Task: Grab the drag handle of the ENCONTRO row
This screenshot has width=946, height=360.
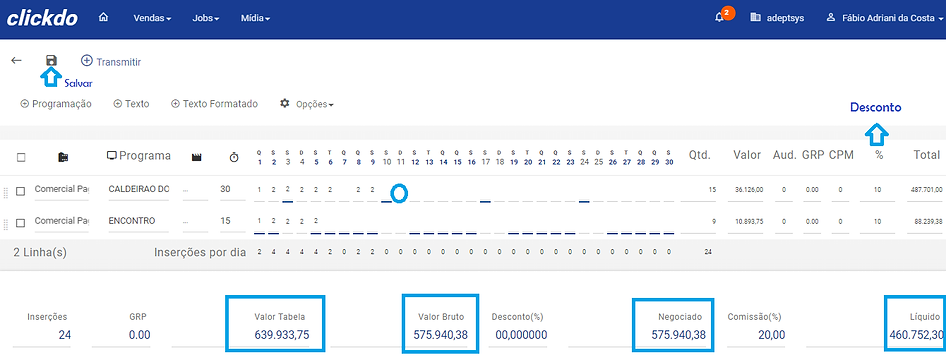Action: point(6,224)
